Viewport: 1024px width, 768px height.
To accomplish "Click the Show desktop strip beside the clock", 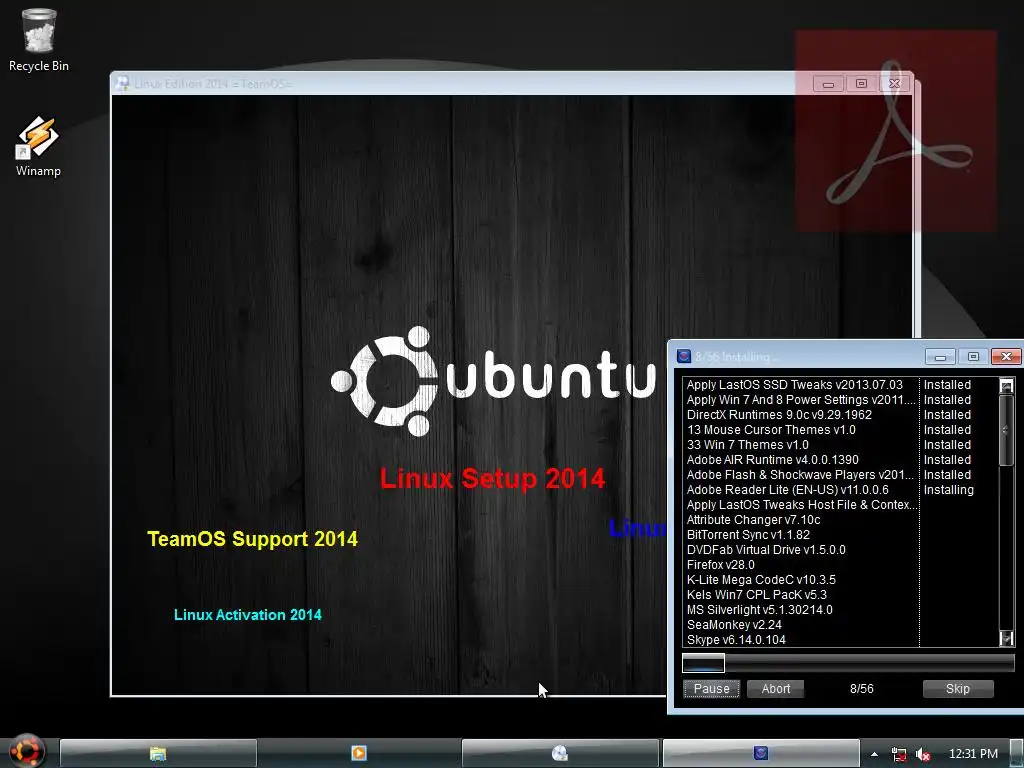I will (x=1017, y=754).
